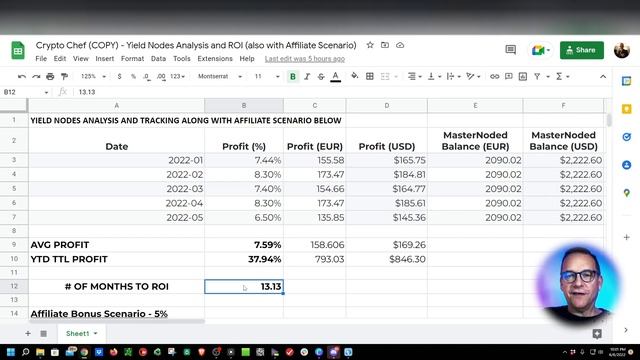
Task: Click the Create a filter icon
Action: coord(537,76)
